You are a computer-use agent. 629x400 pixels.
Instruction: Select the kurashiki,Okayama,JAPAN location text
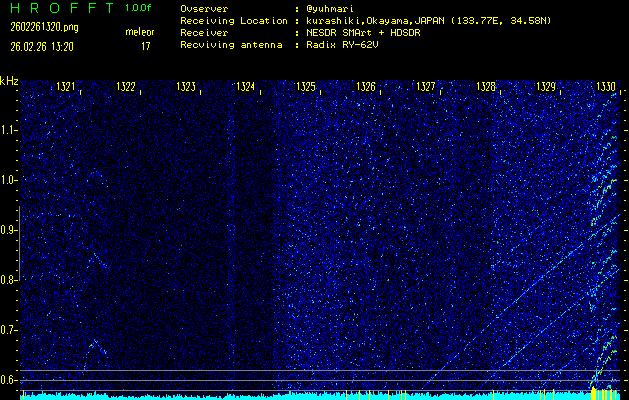click(375, 21)
